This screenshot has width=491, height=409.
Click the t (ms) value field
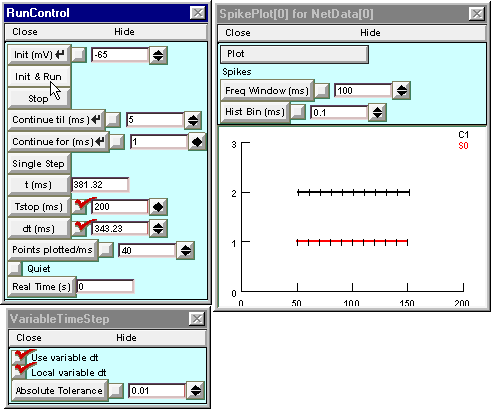click(x=100, y=185)
